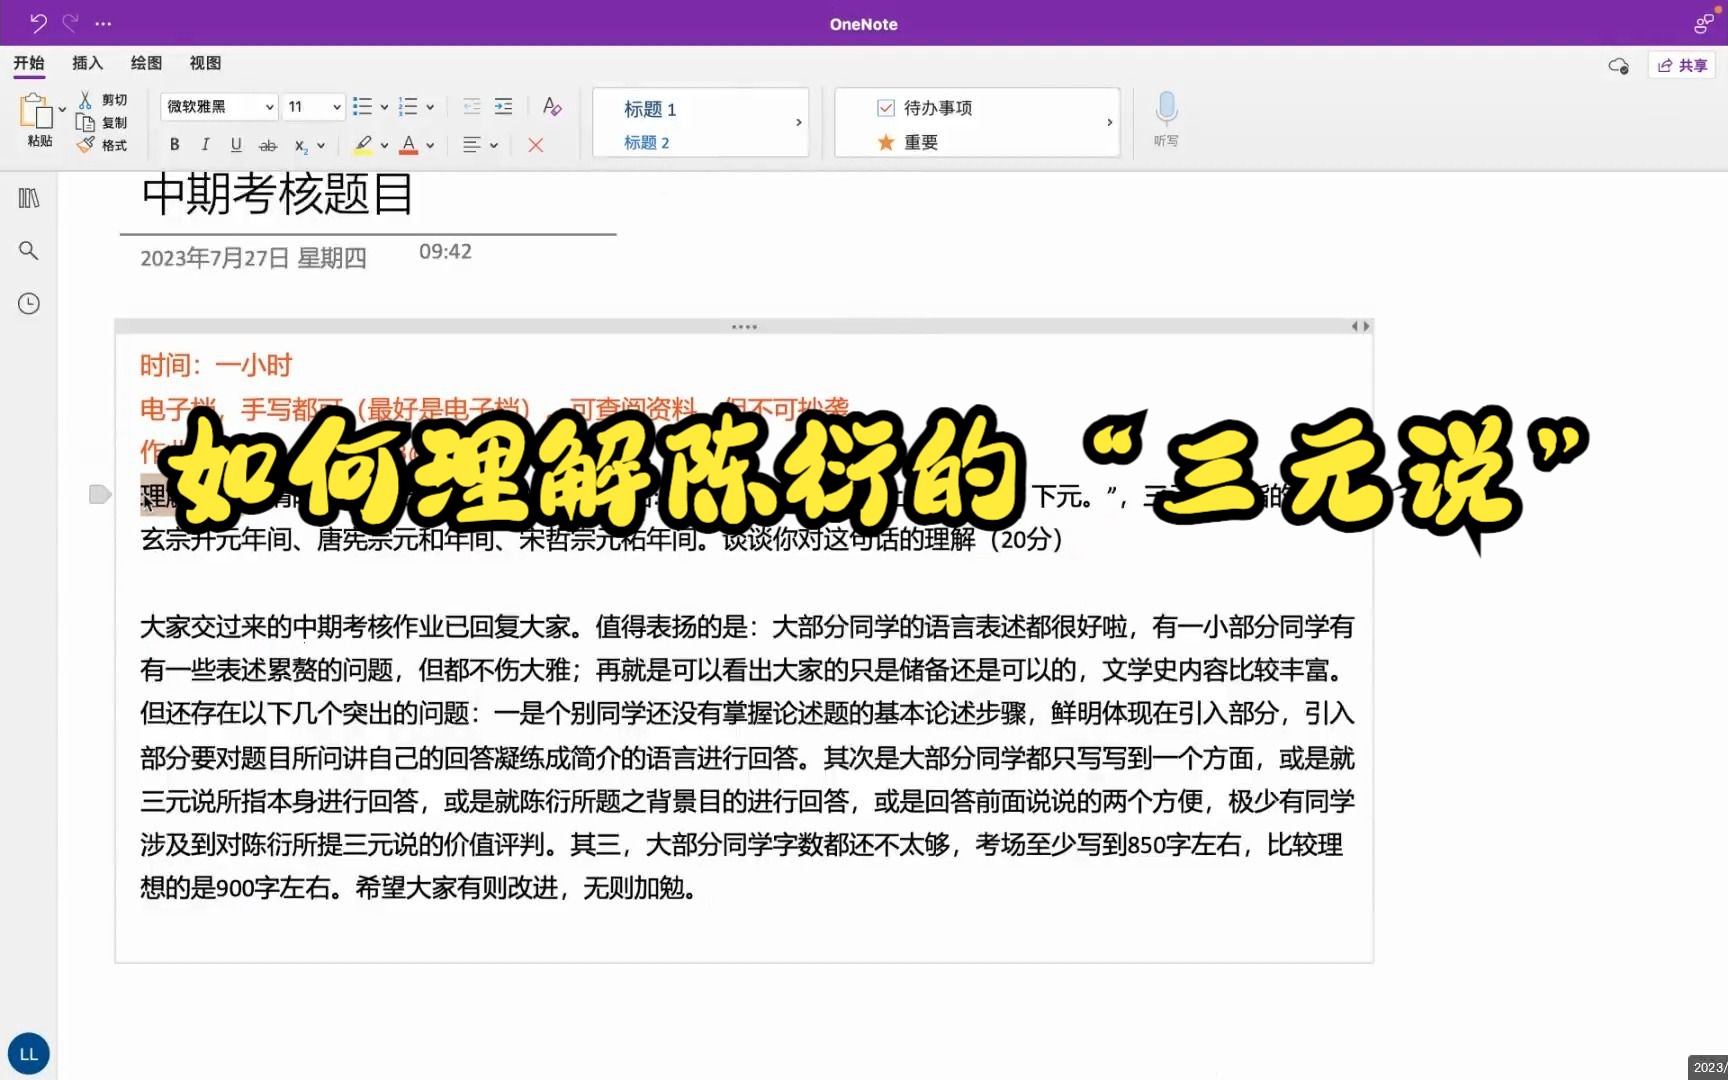This screenshot has width=1728, height=1080.
Task: Grab the note container top handle bar
Action: pyautogui.click(x=744, y=326)
